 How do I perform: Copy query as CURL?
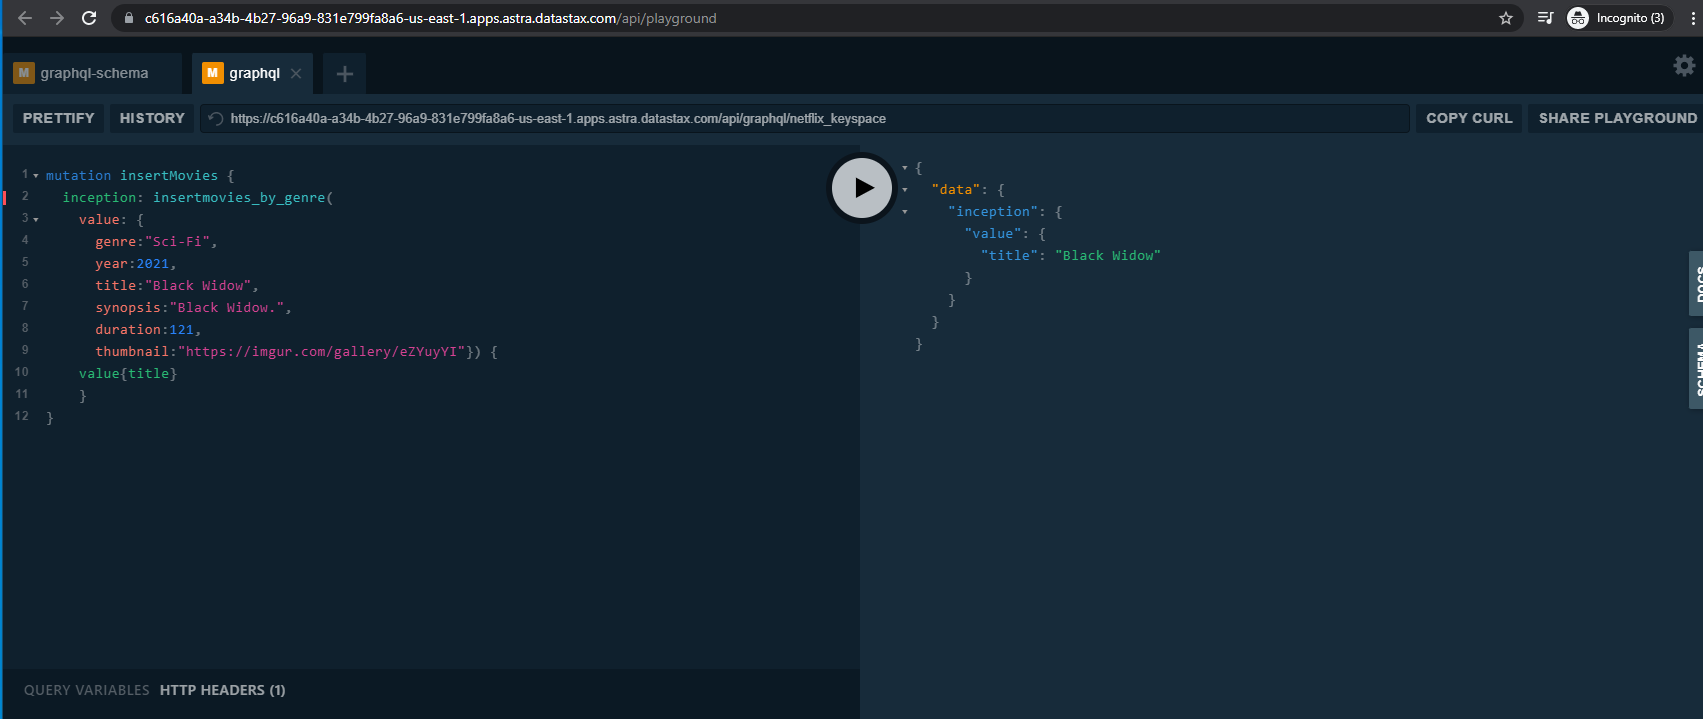tap(1469, 118)
